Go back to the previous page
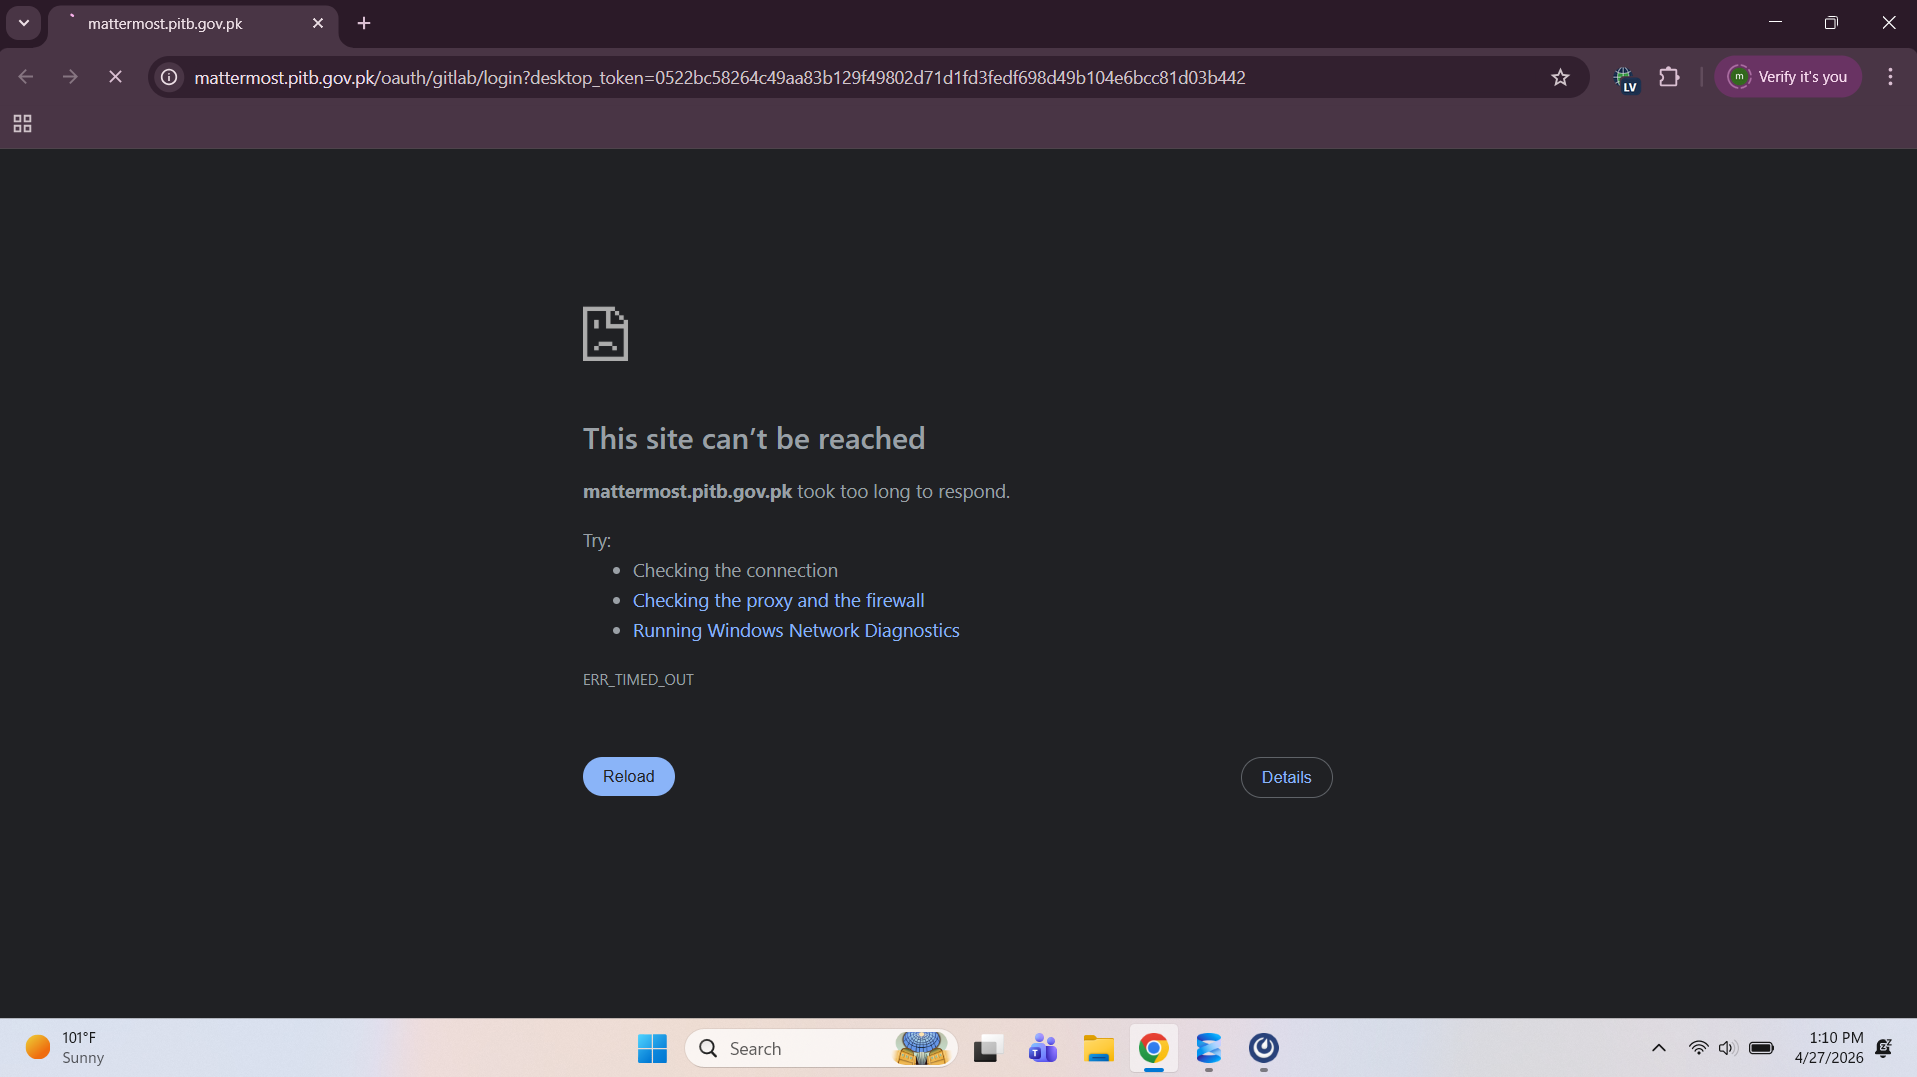This screenshot has height=1077, width=1917. pyautogui.click(x=26, y=77)
